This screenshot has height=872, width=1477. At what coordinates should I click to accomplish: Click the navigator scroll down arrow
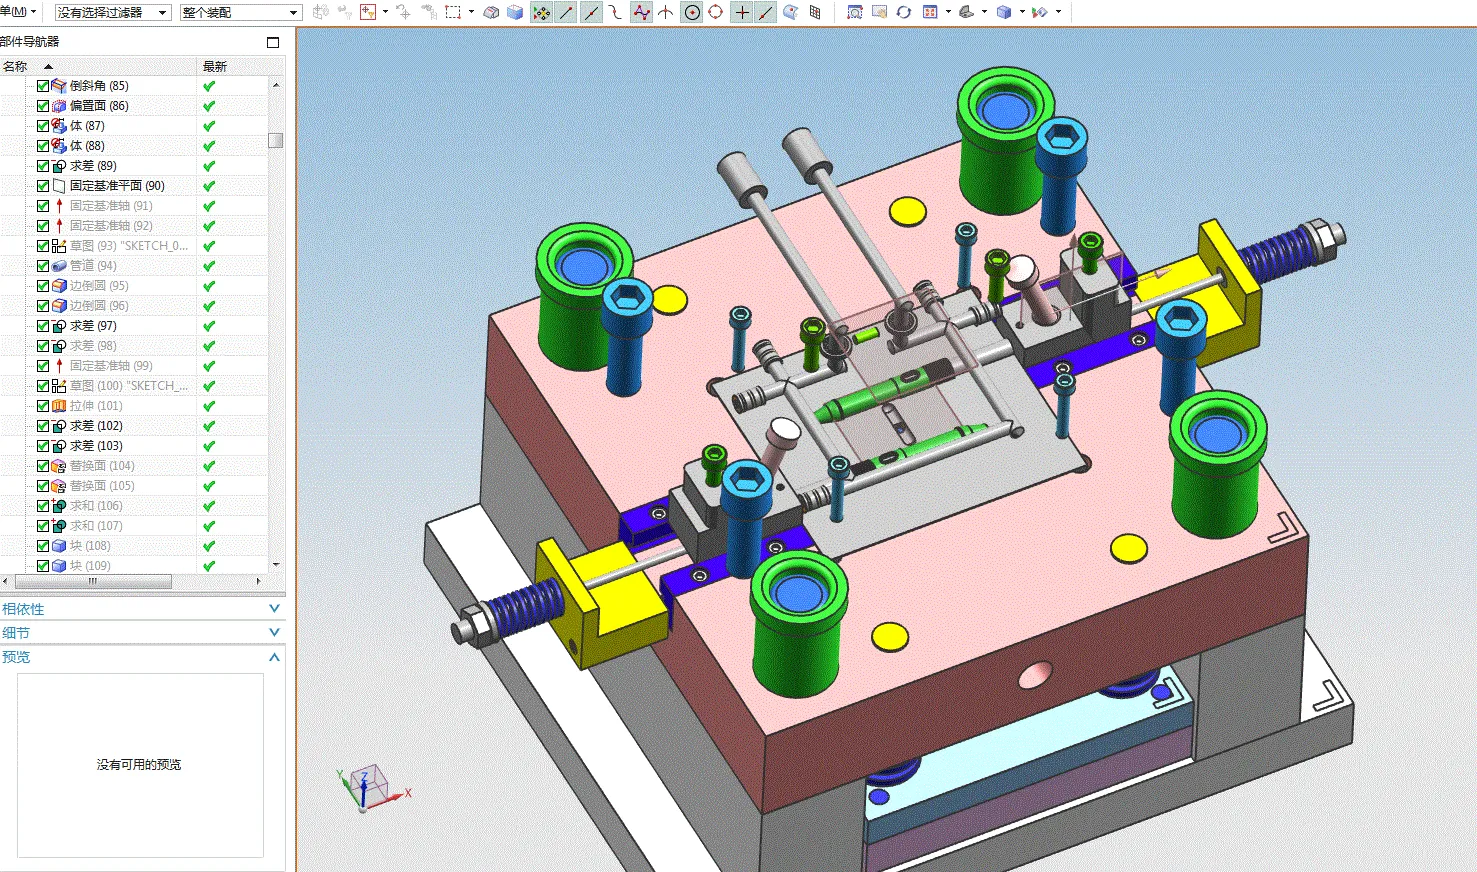(x=276, y=565)
